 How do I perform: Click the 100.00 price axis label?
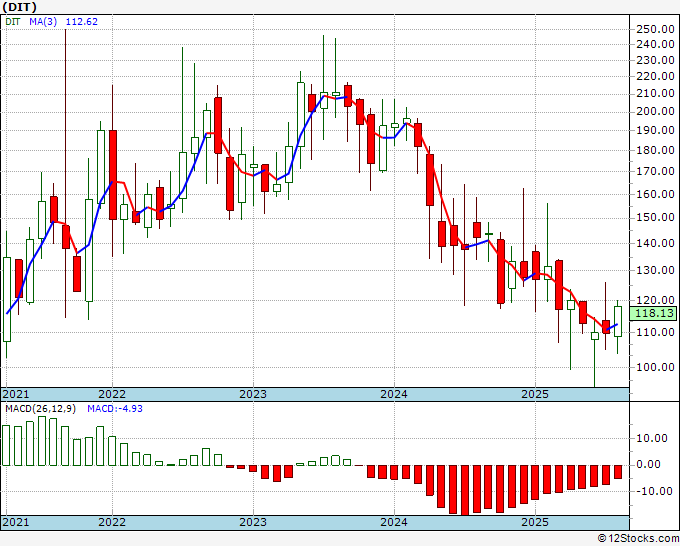point(655,367)
